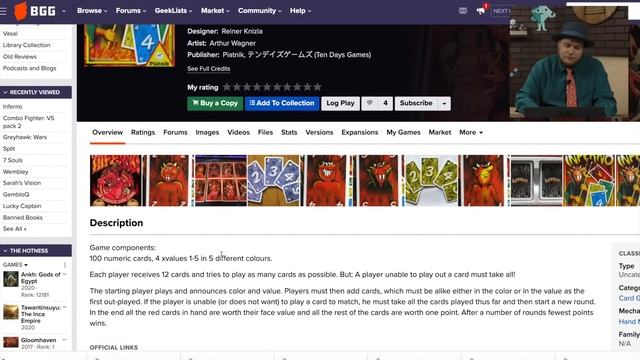Viewport: 640px width, 360px height.
Task: Open Lucky Captain recently viewed link
Action: (x=22, y=206)
